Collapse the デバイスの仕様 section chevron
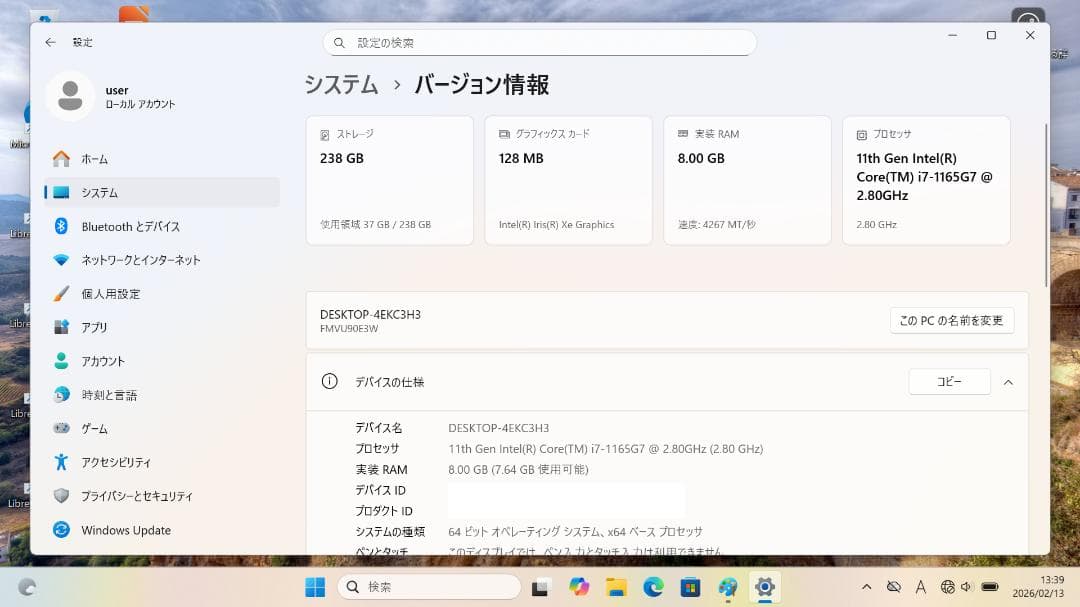1080x607 pixels. coord(1008,382)
